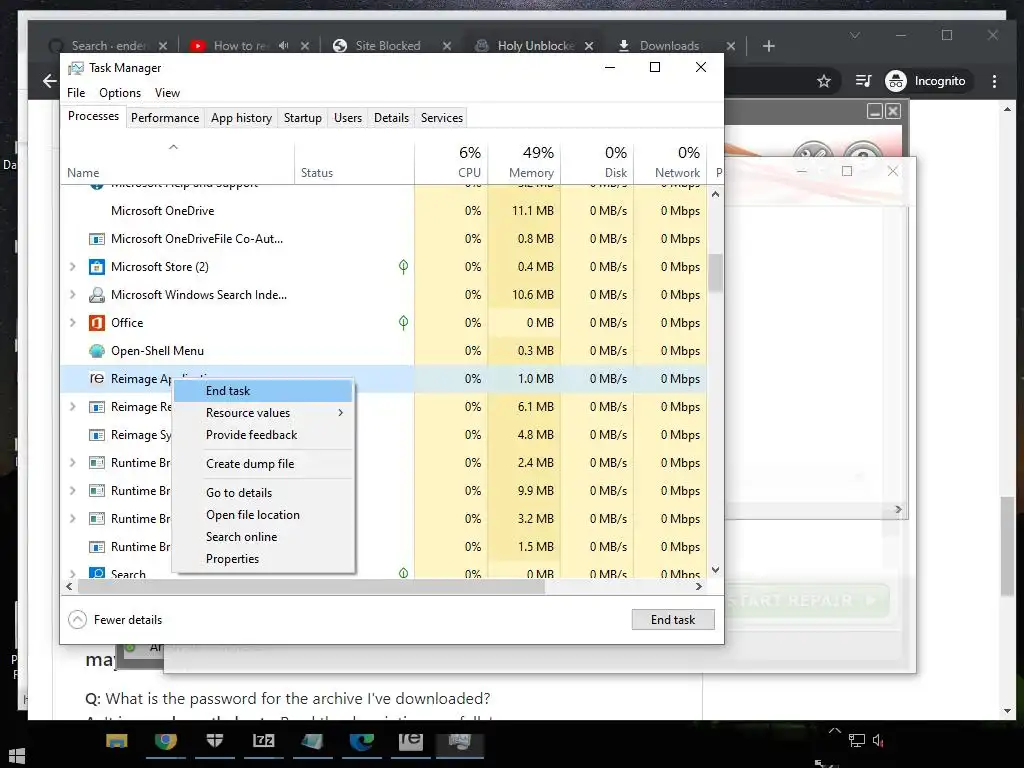The width and height of the screenshot is (1024, 768).
Task: Expand Microsoft Windows Search Indexer group
Action: (72, 295)
